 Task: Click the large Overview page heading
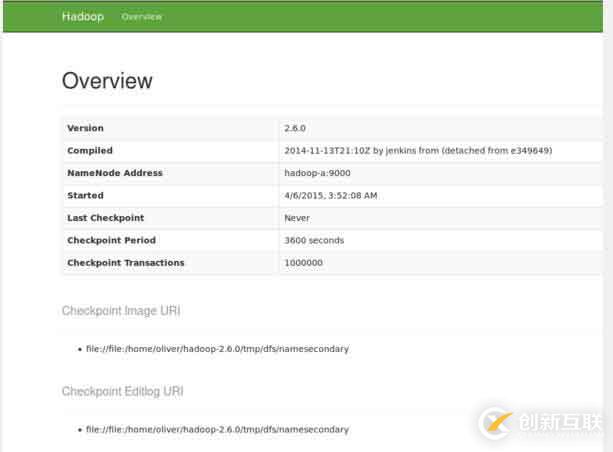107,81
